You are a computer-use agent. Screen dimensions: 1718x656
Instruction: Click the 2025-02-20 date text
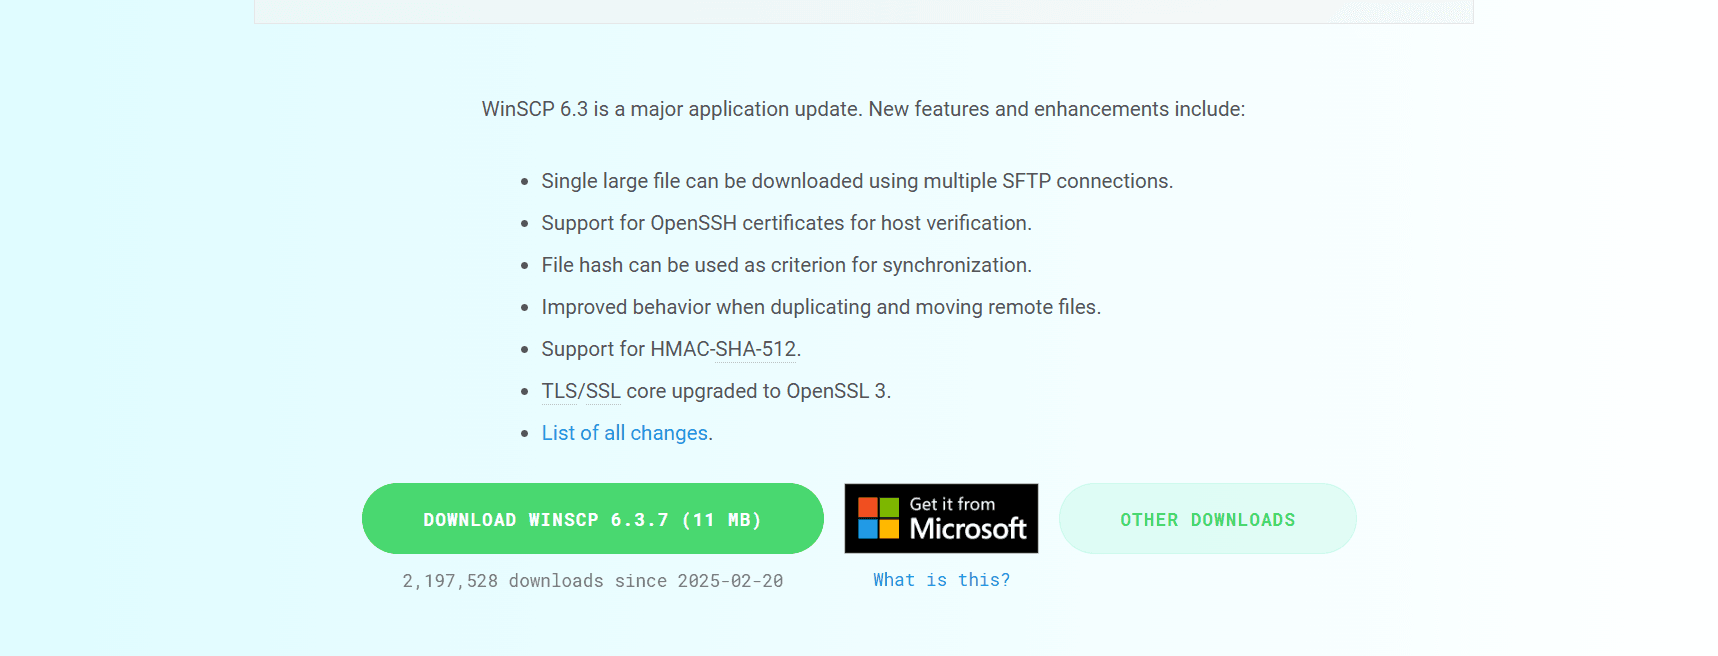point(730,581)
